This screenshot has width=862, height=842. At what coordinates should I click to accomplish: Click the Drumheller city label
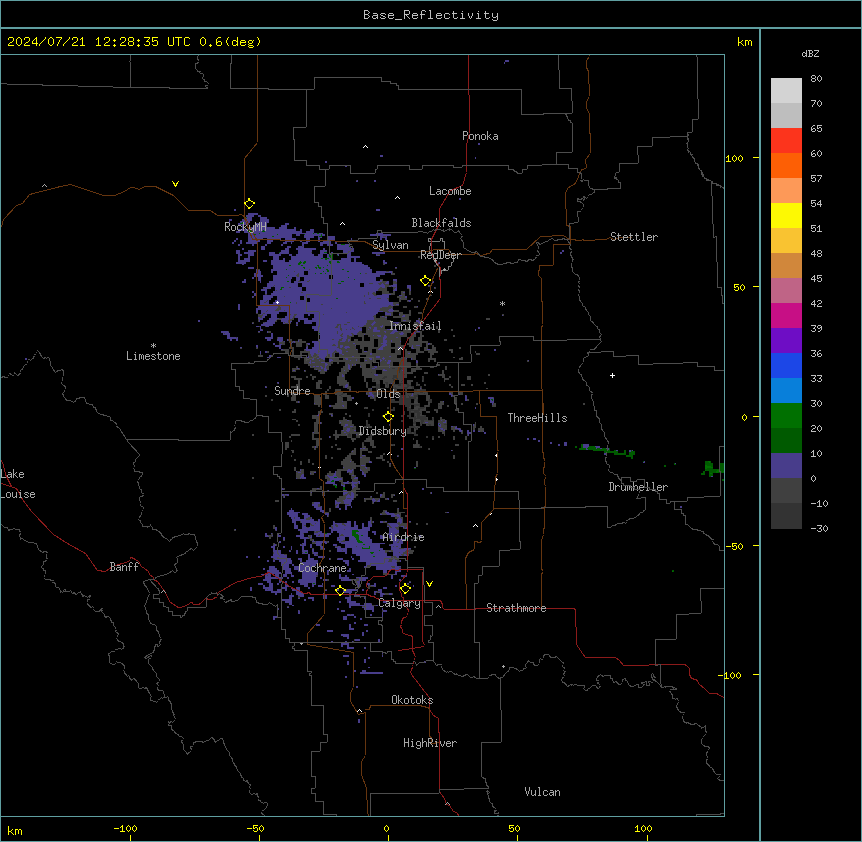638,487
